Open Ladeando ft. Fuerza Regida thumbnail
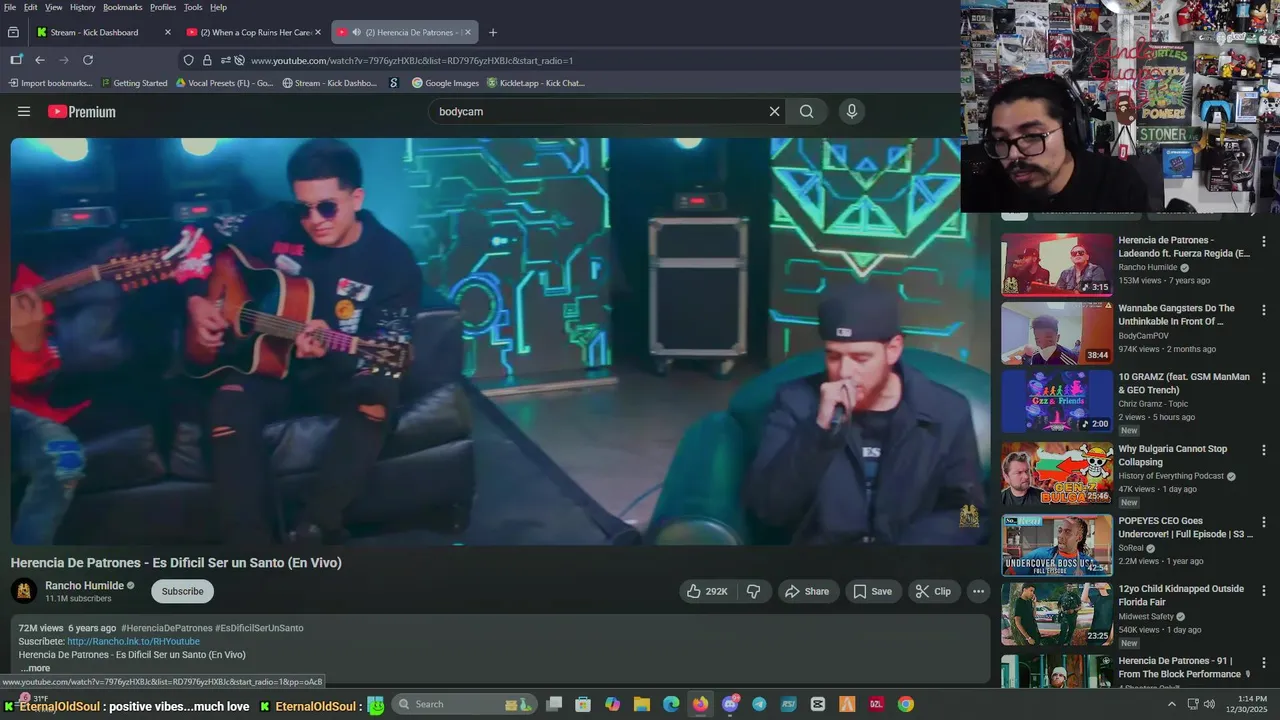Screen dimensions: 1280x720 click(x=1057, y=265)
